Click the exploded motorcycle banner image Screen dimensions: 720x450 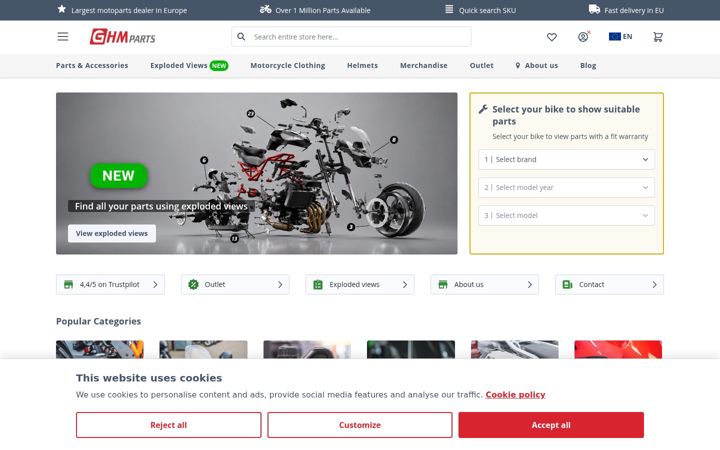(x=257, y=173)
